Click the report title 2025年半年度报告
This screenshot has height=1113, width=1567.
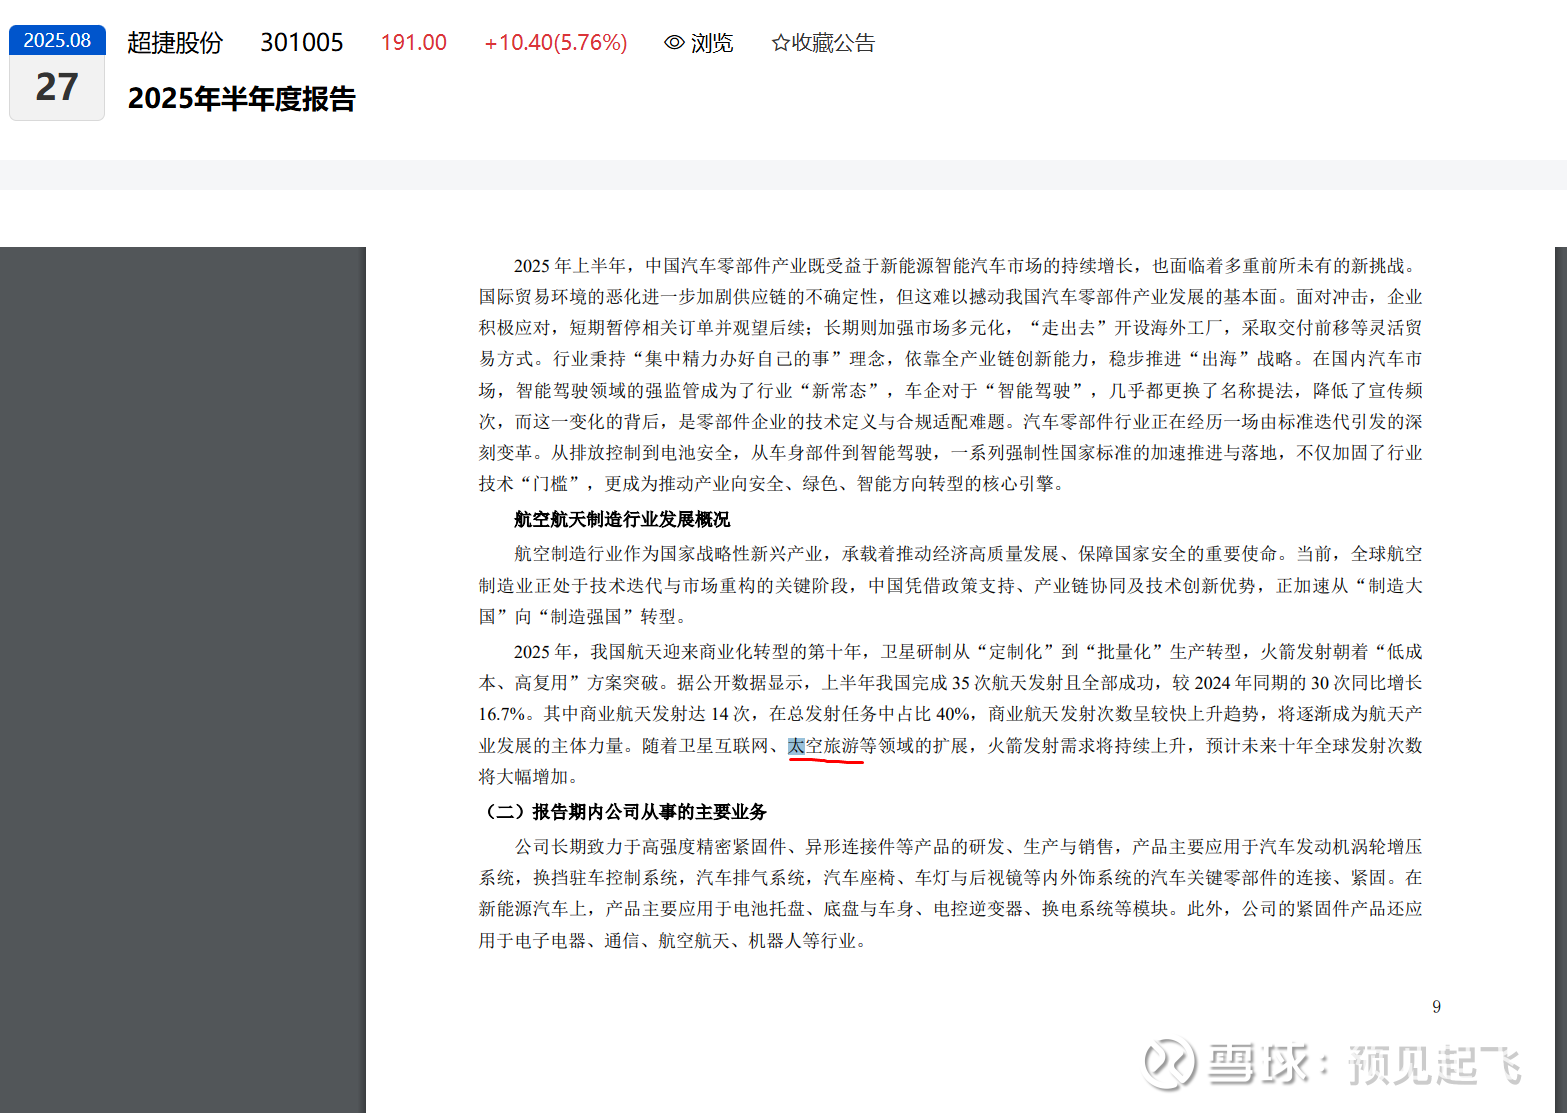242,99
